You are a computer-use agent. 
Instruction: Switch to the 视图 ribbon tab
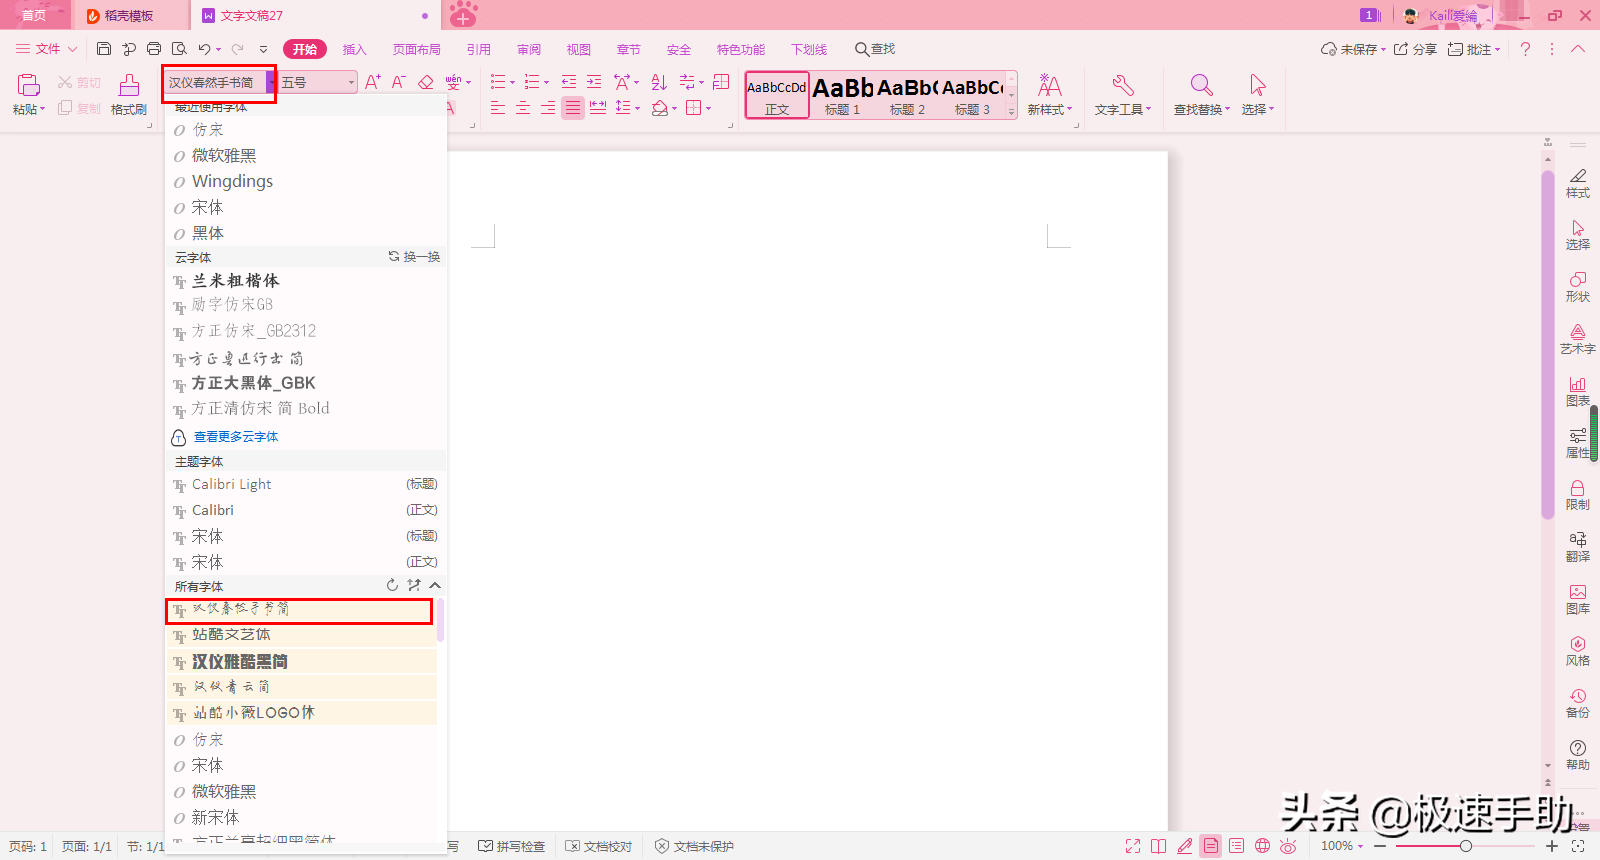(x=579, y=49)
